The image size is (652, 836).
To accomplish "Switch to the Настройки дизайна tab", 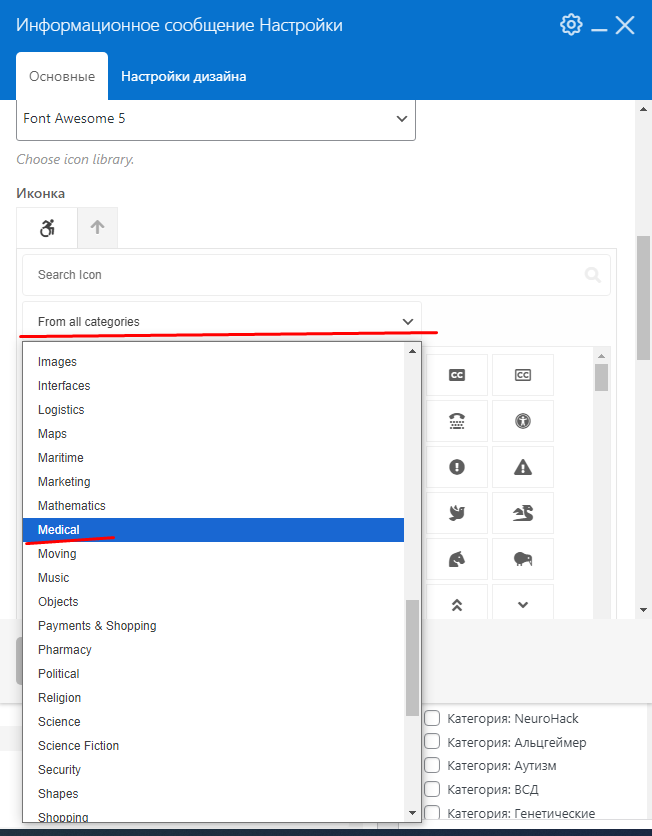I will click(x=184, y=77).
